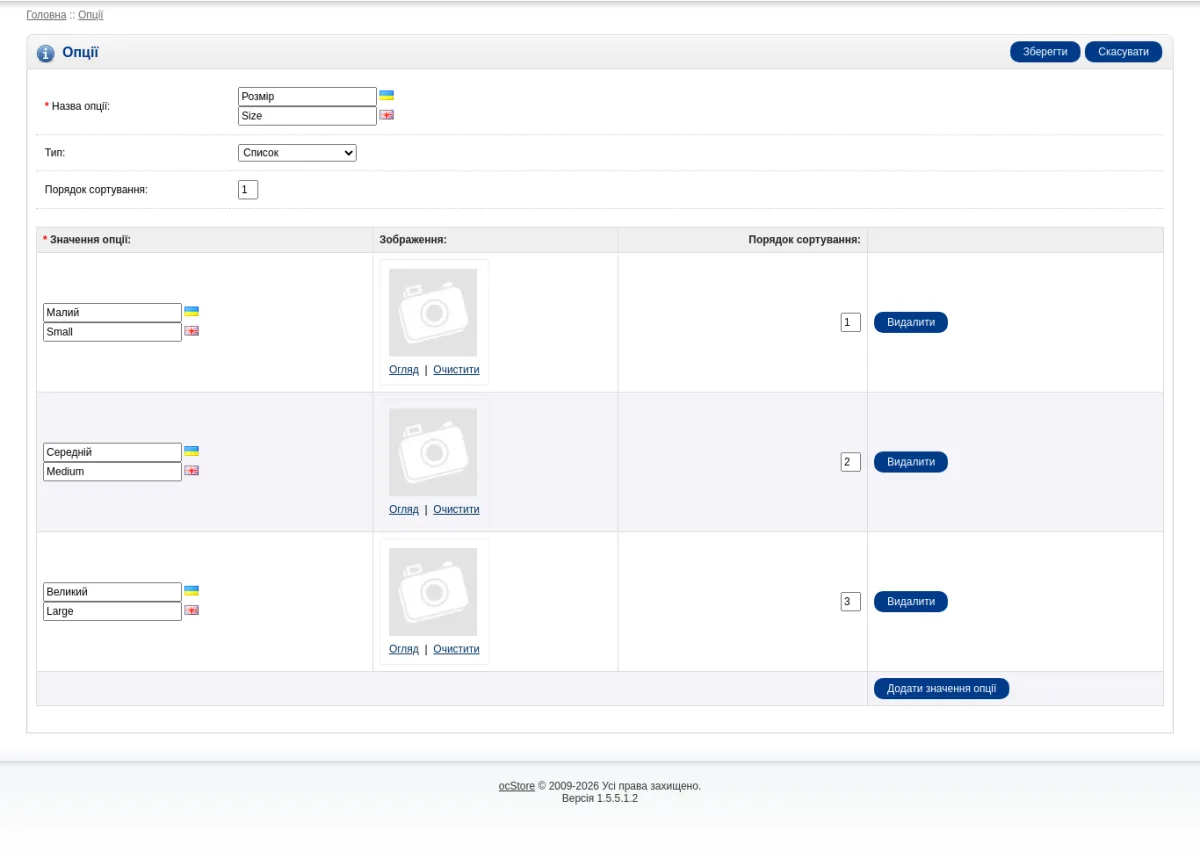
Task: Open Огляд link in the Малий row
Action: pos(404,370)
